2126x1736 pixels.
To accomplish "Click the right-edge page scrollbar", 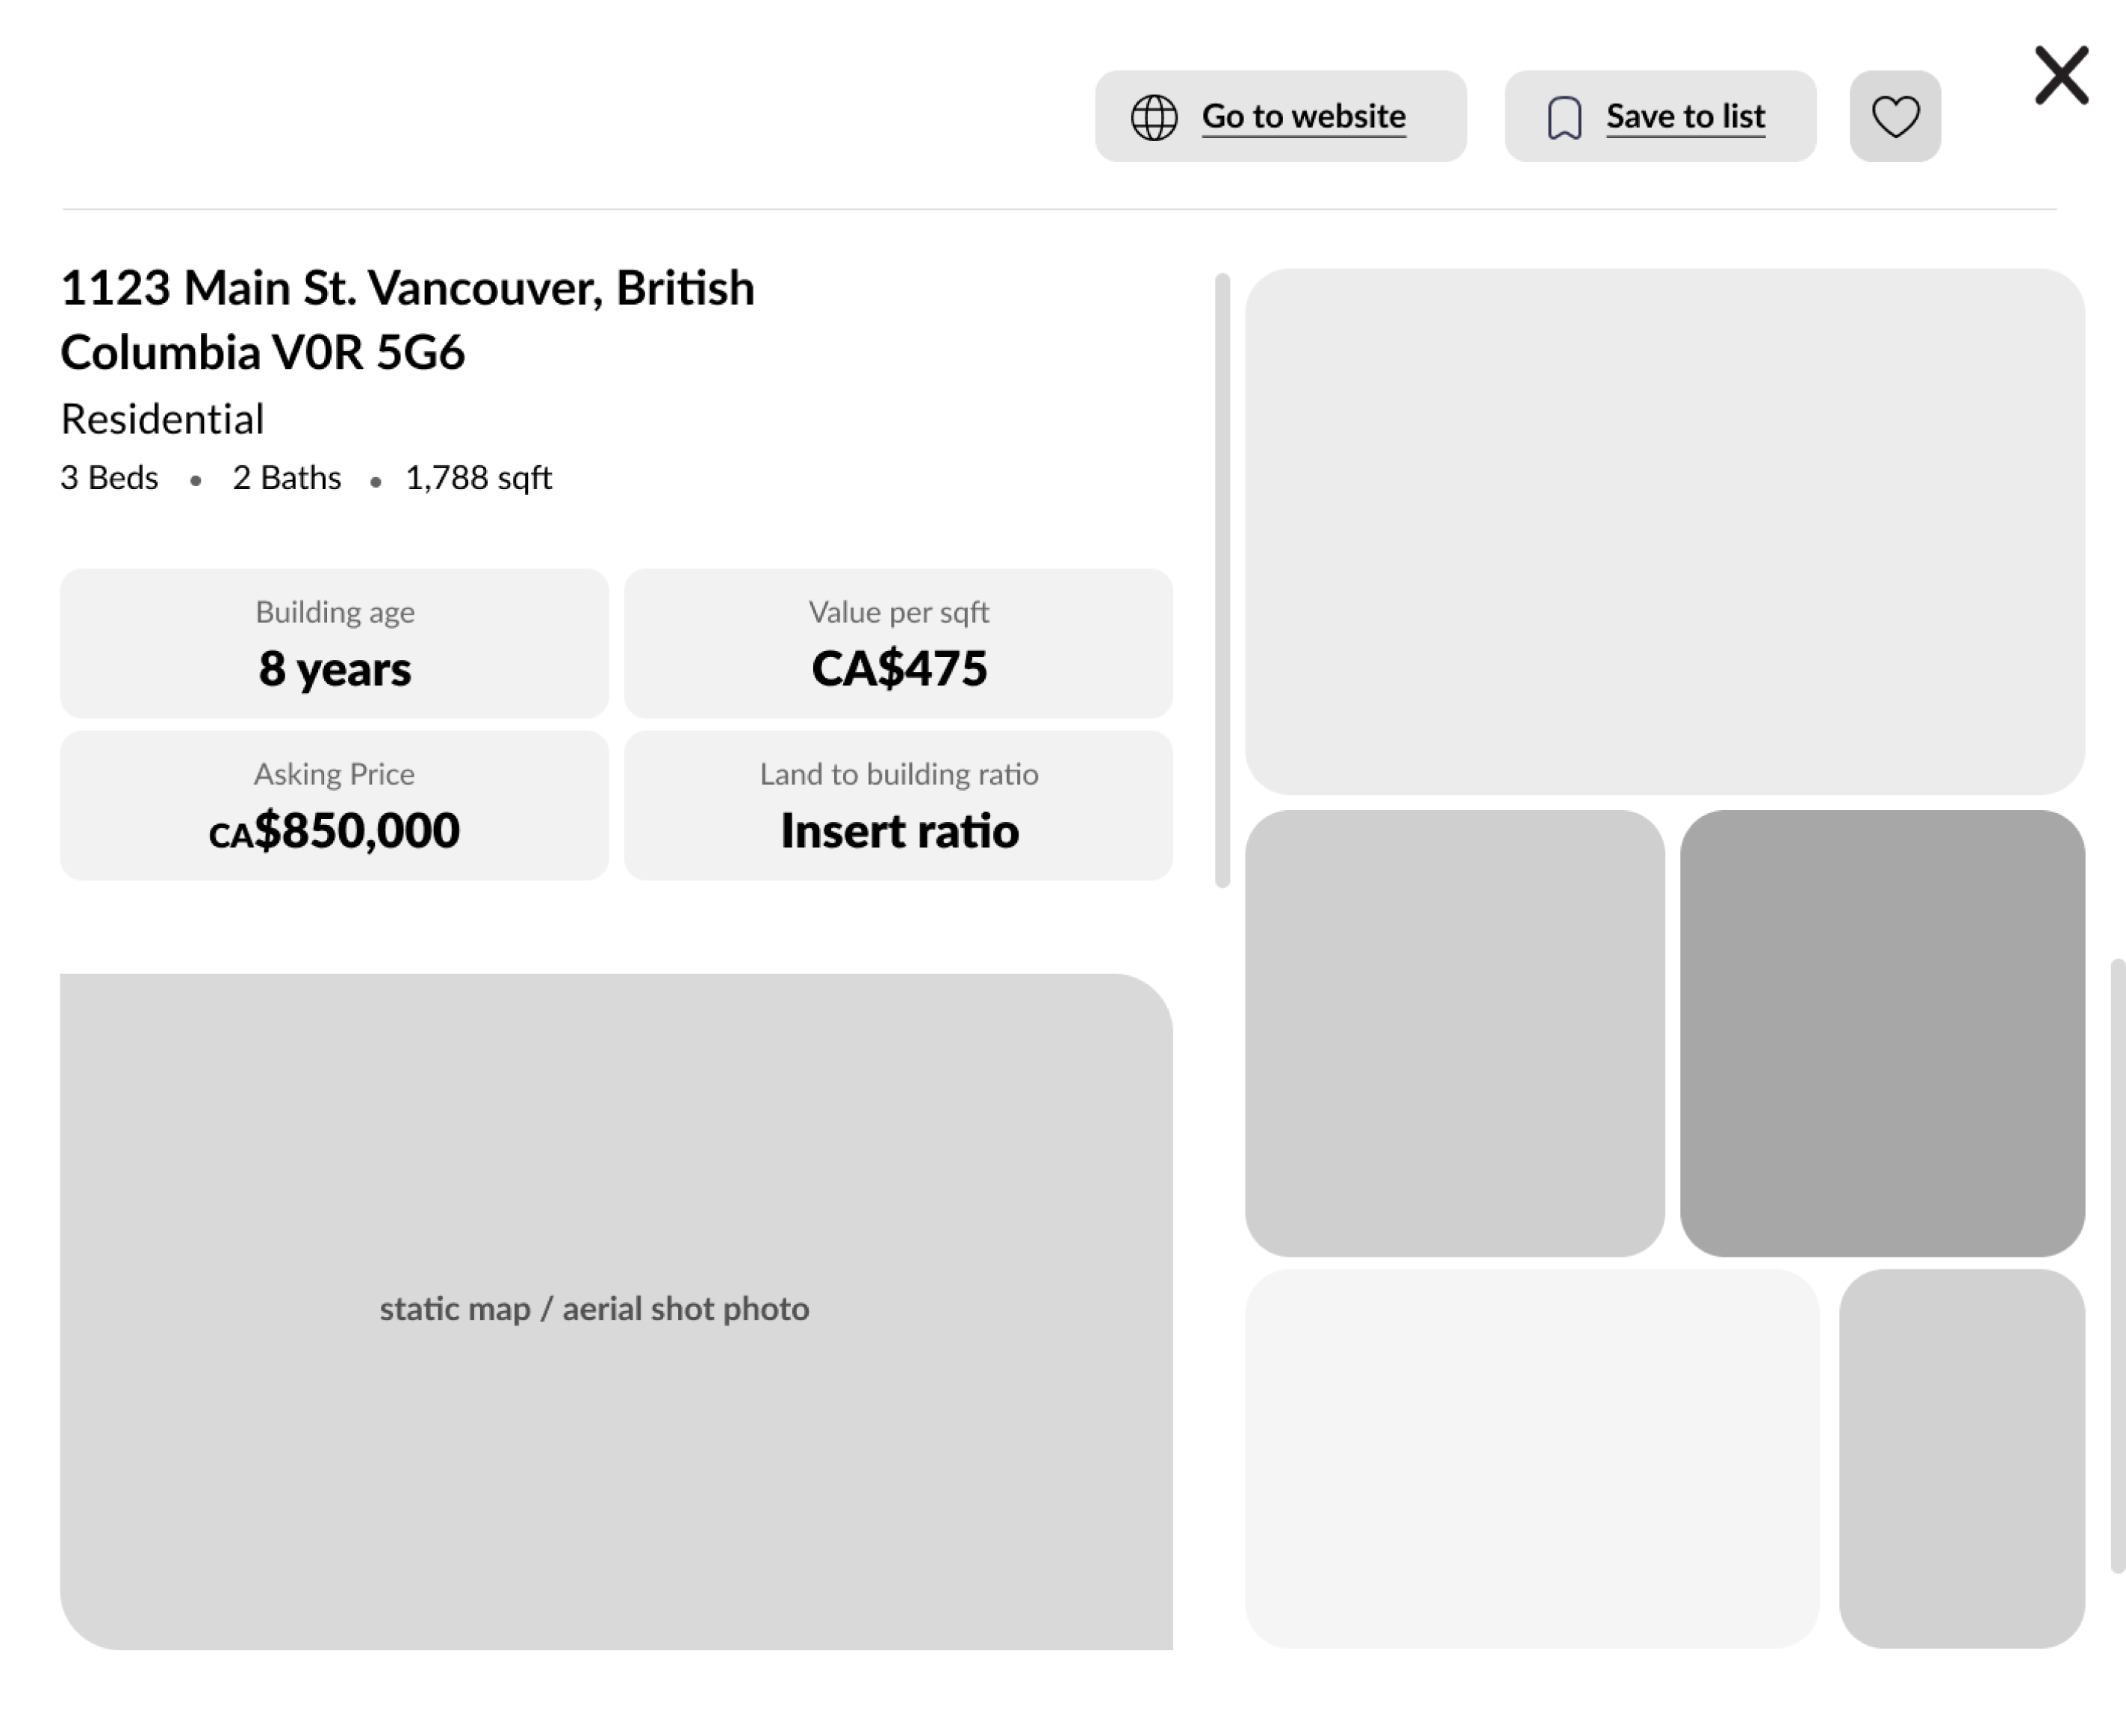I will 2117,1265.
